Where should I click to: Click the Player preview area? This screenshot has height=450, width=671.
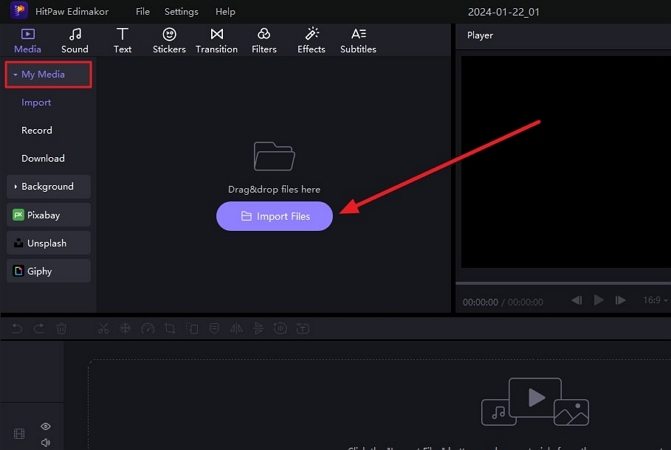(566, 162)
